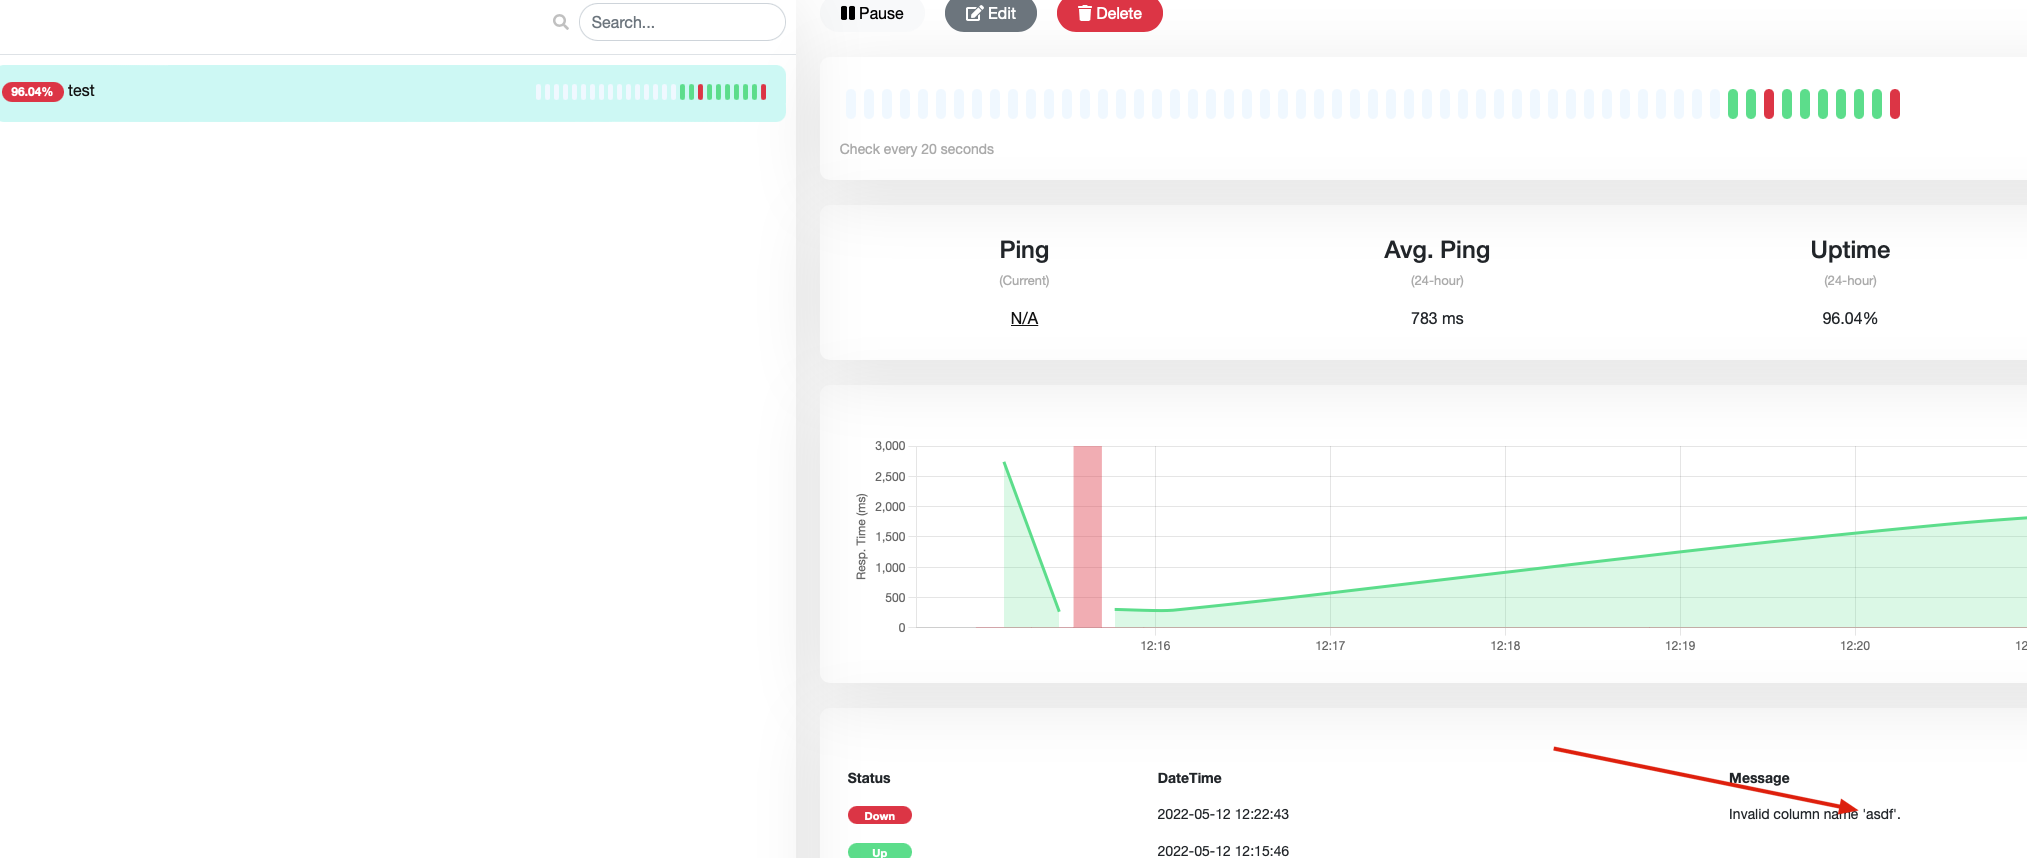Click the 12:16 chart axis label
2027x858 pixels.
pos(1155,646)
